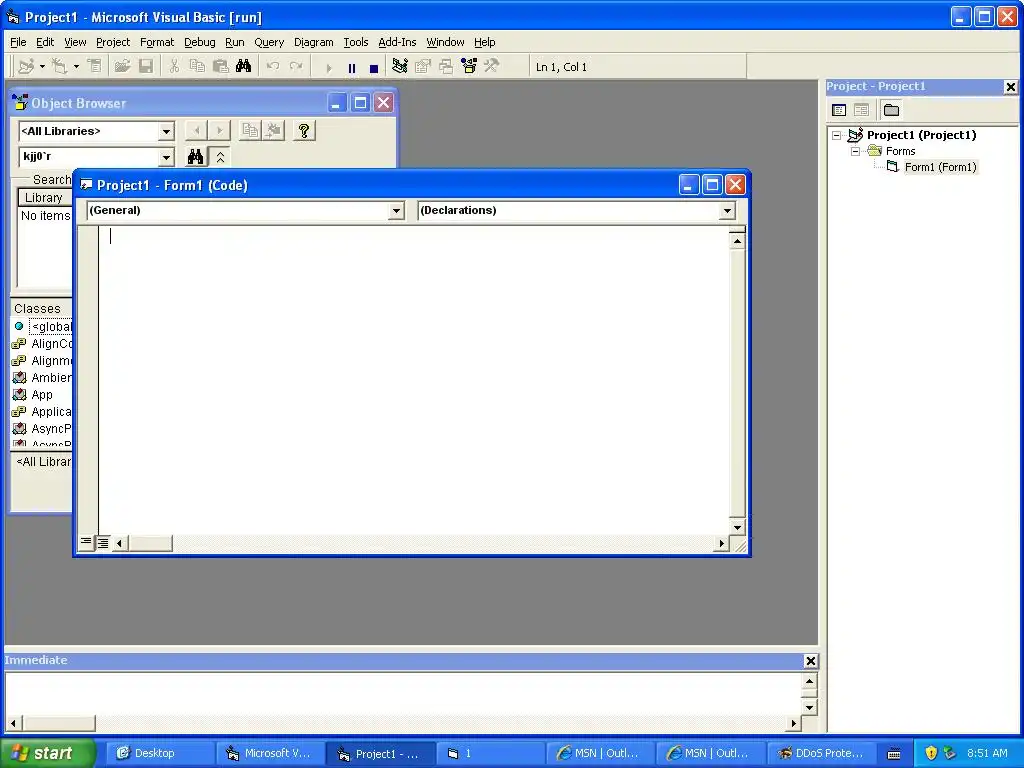This screenshot has height=768, width=1024.
Task: Open the Add Project dropdown arrow
Action: point(42,67)
